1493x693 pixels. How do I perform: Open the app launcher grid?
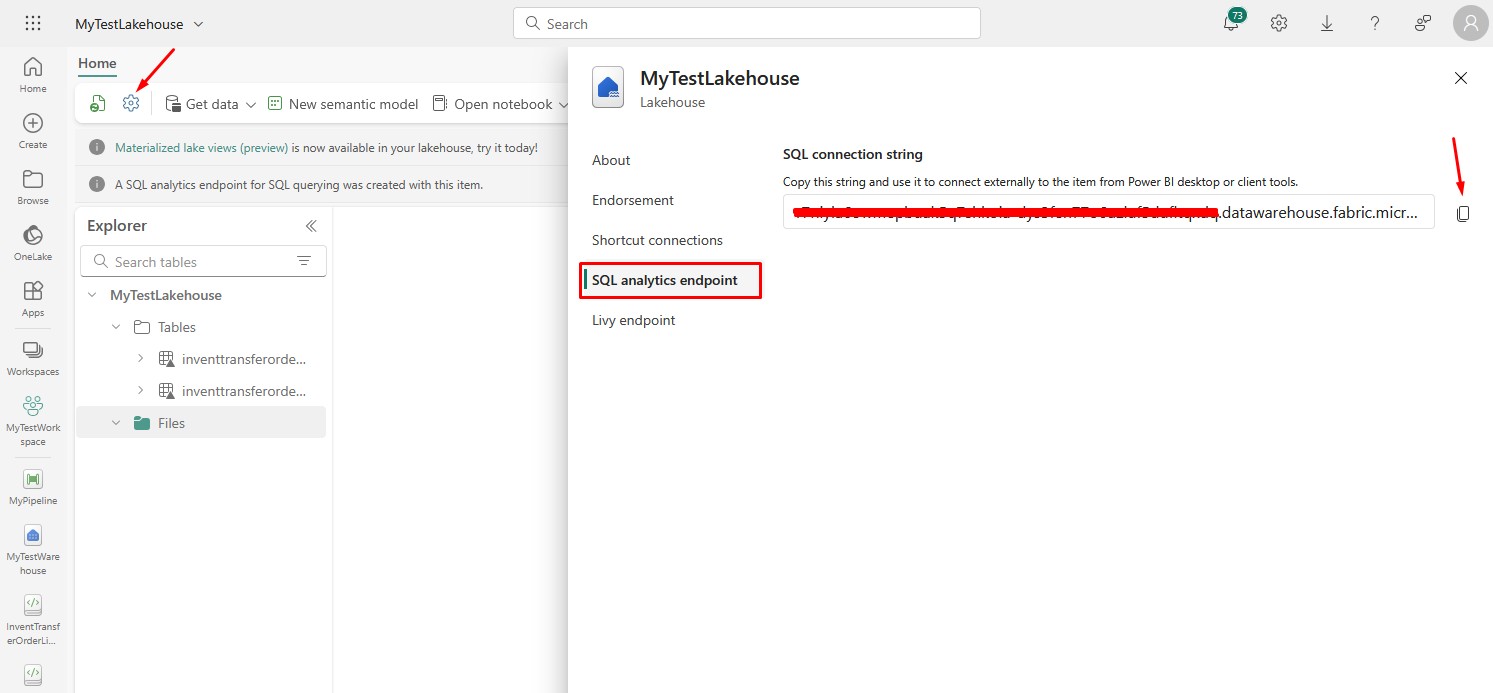click(33, 23)
